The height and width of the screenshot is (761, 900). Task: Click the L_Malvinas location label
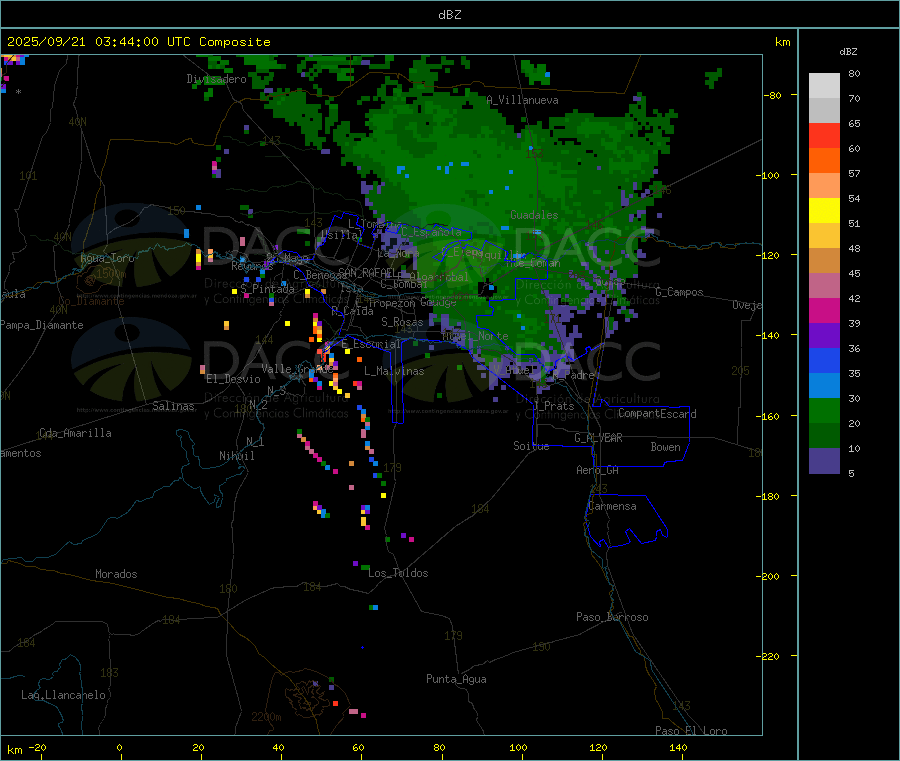pyautogui.click(x=394, y=371)
